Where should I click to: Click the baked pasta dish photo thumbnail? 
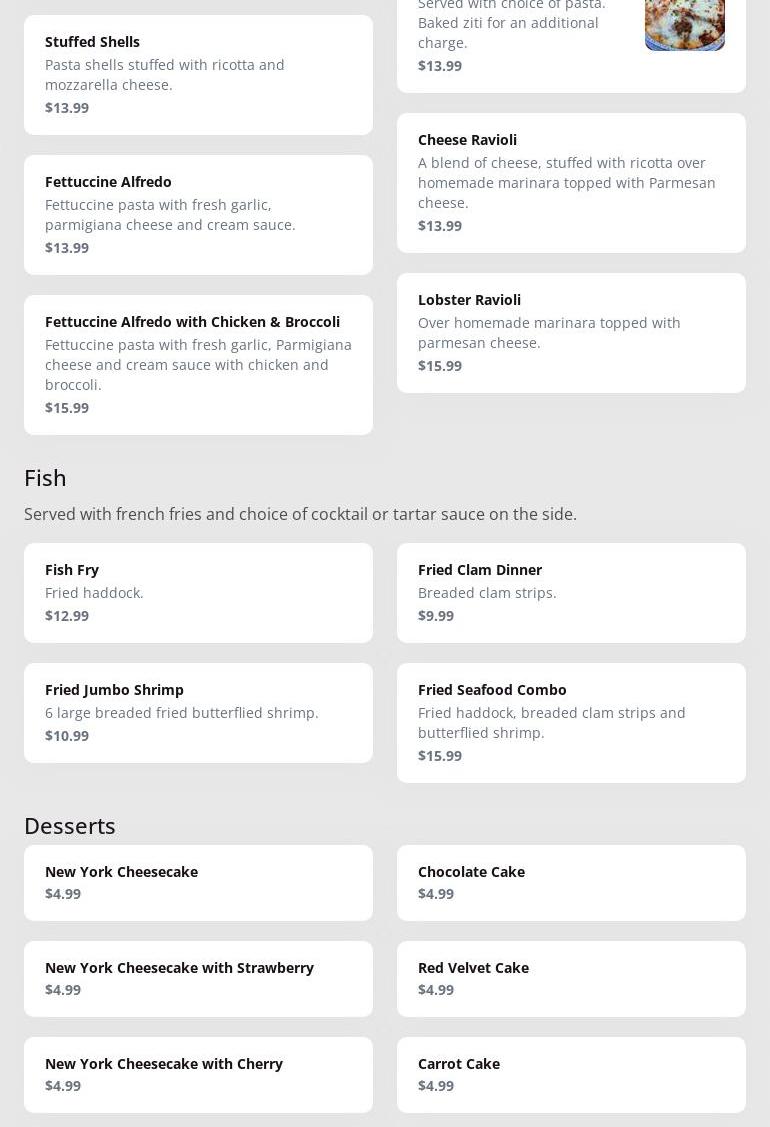click(684, 24)
